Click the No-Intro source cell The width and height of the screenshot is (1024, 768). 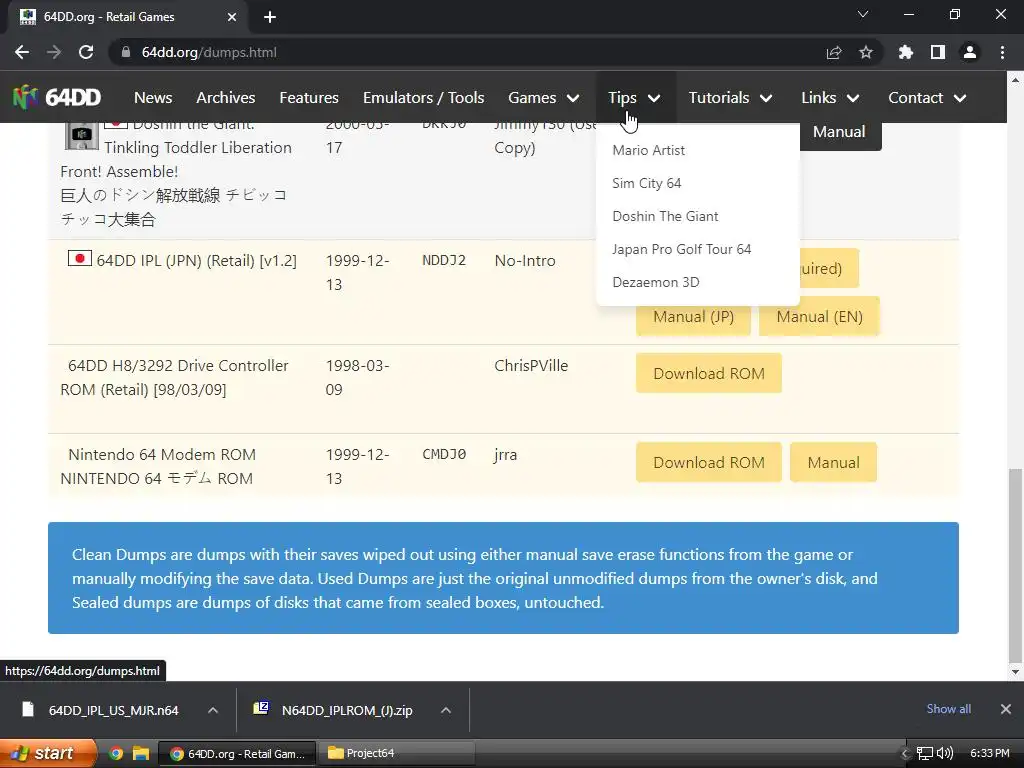click(525, 261)
